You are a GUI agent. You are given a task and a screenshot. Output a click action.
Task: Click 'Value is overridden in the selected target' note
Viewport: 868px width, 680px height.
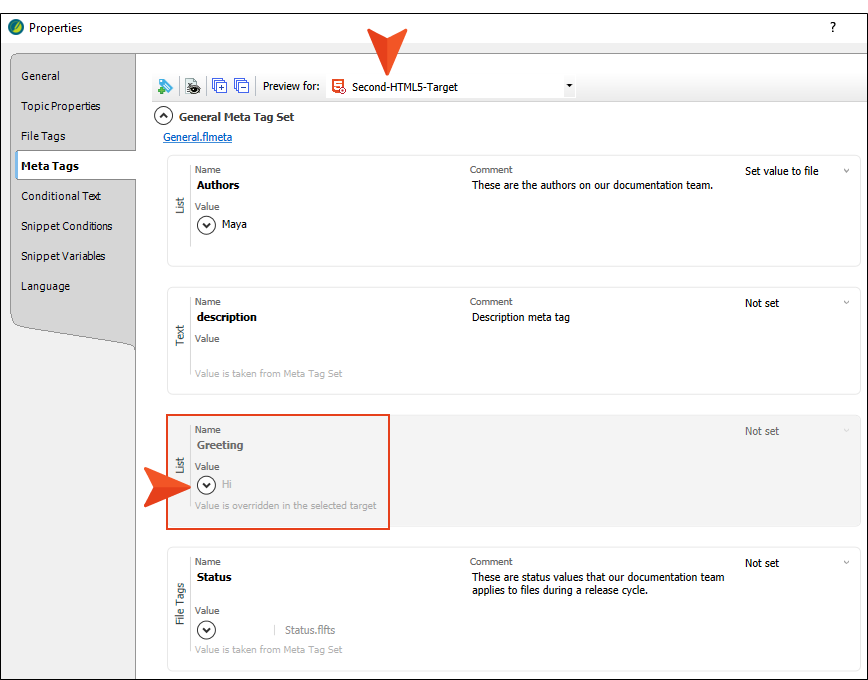[x=286, y=506]
